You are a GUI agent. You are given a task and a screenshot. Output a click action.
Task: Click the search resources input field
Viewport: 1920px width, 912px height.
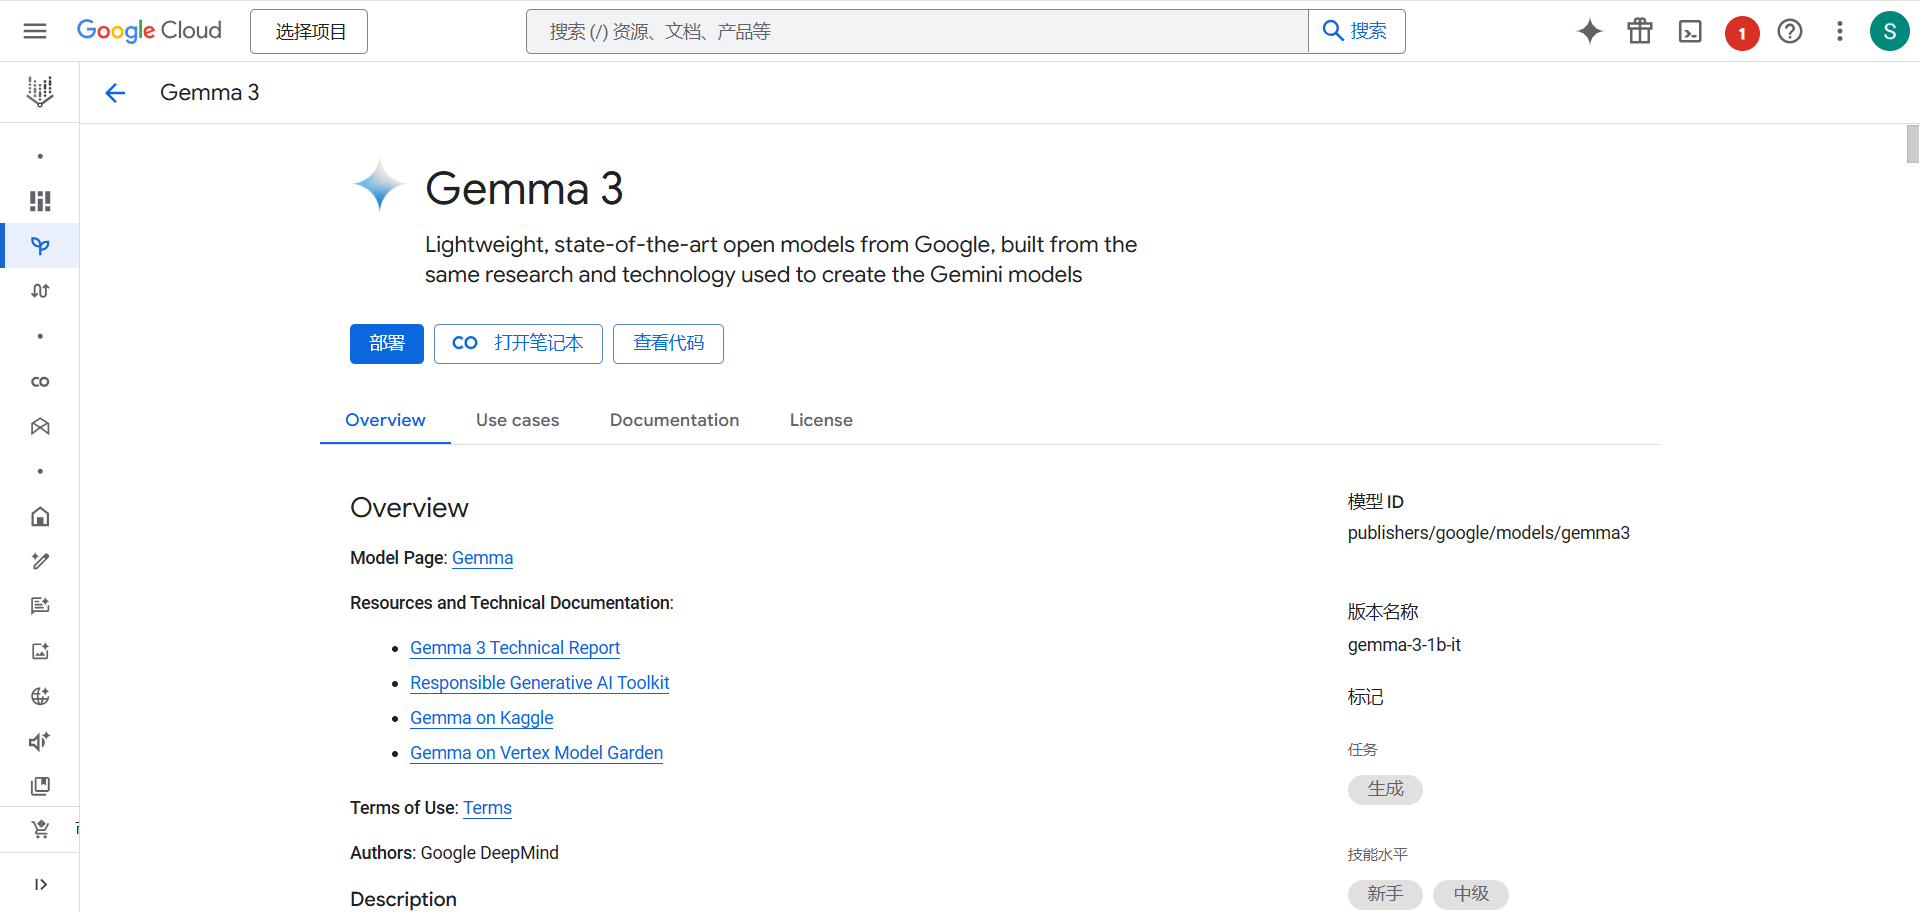[917, 32]
